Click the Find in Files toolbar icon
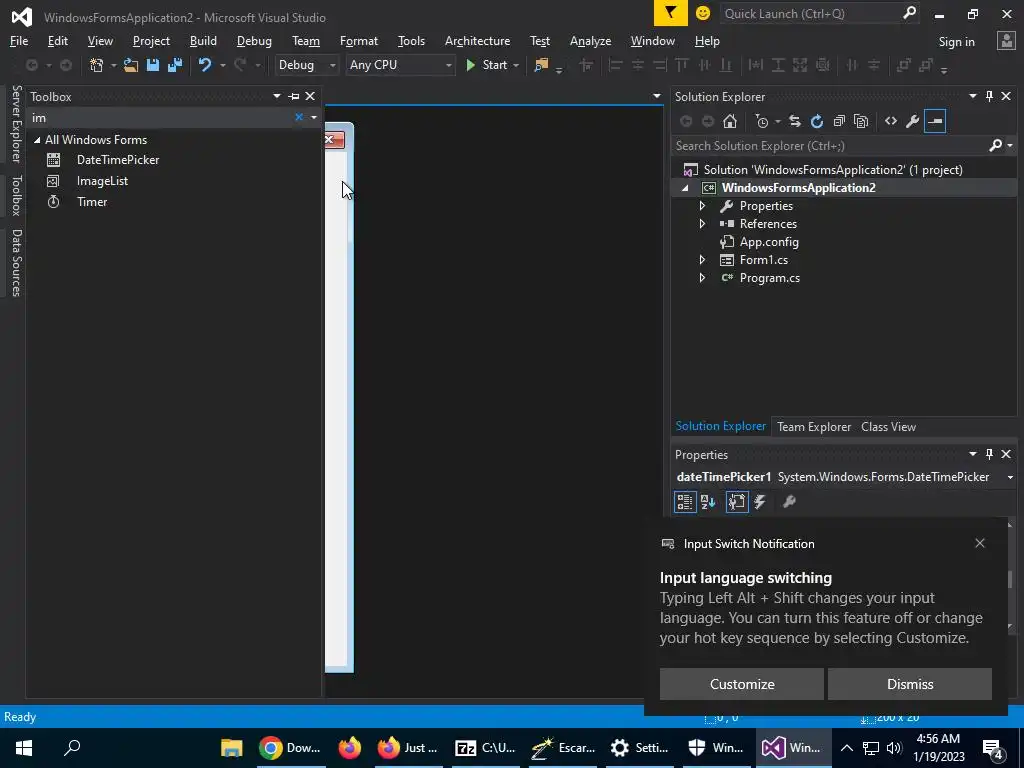This screenshot has width=1024, height=768. [541, 65]
